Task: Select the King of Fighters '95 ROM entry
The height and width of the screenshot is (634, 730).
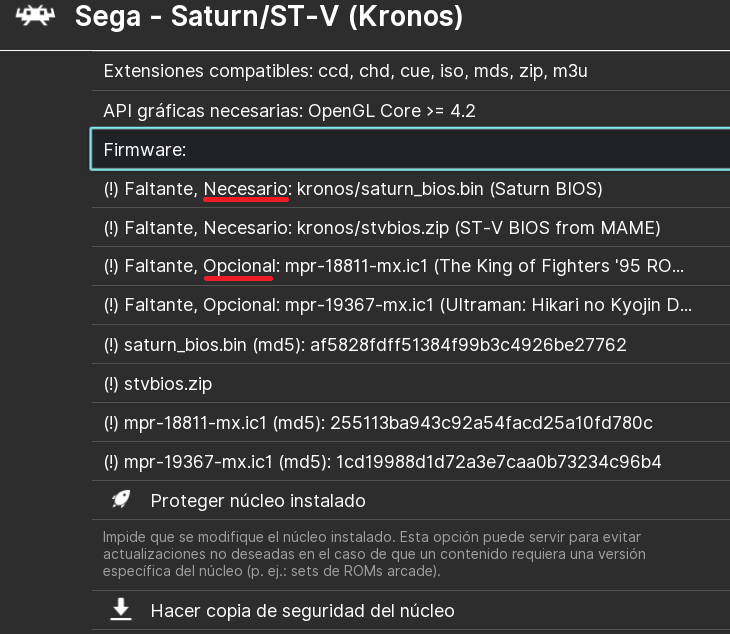Action: 394,267
